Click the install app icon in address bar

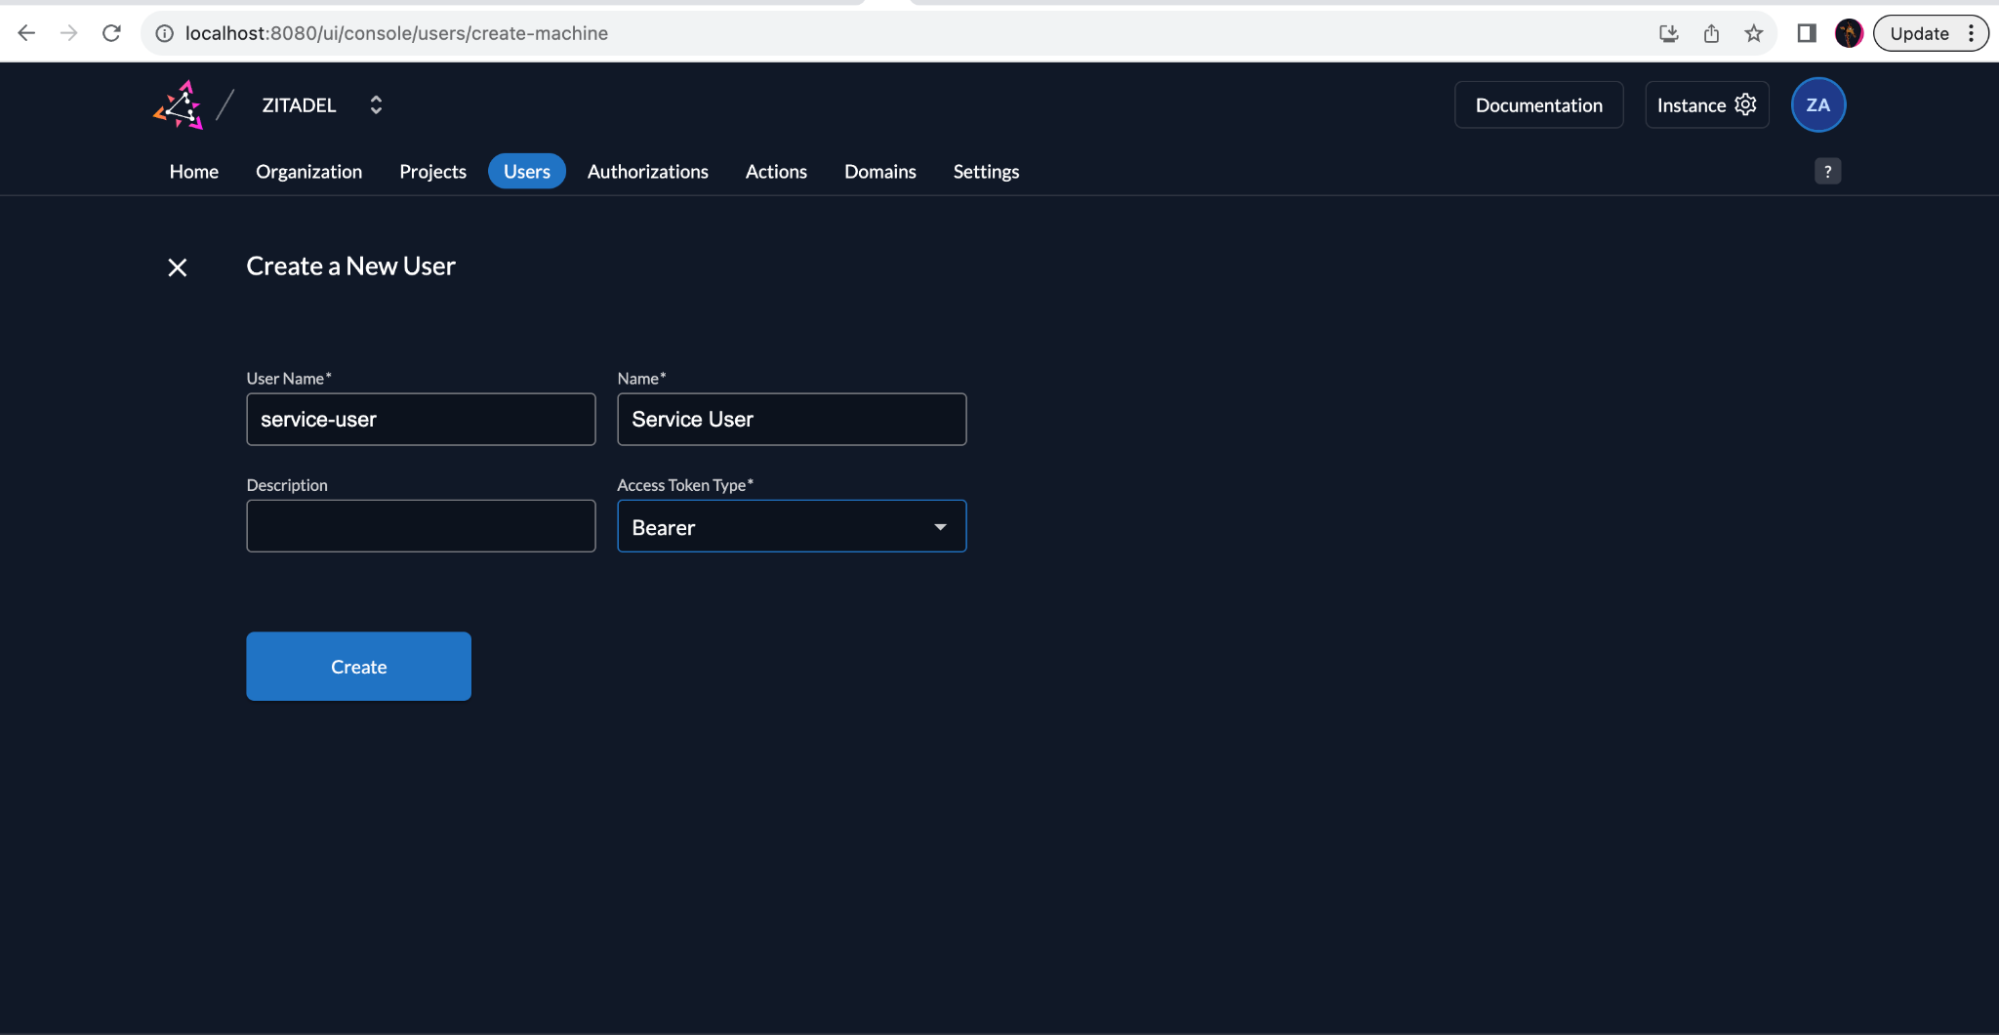click(x=1668, y=33)
